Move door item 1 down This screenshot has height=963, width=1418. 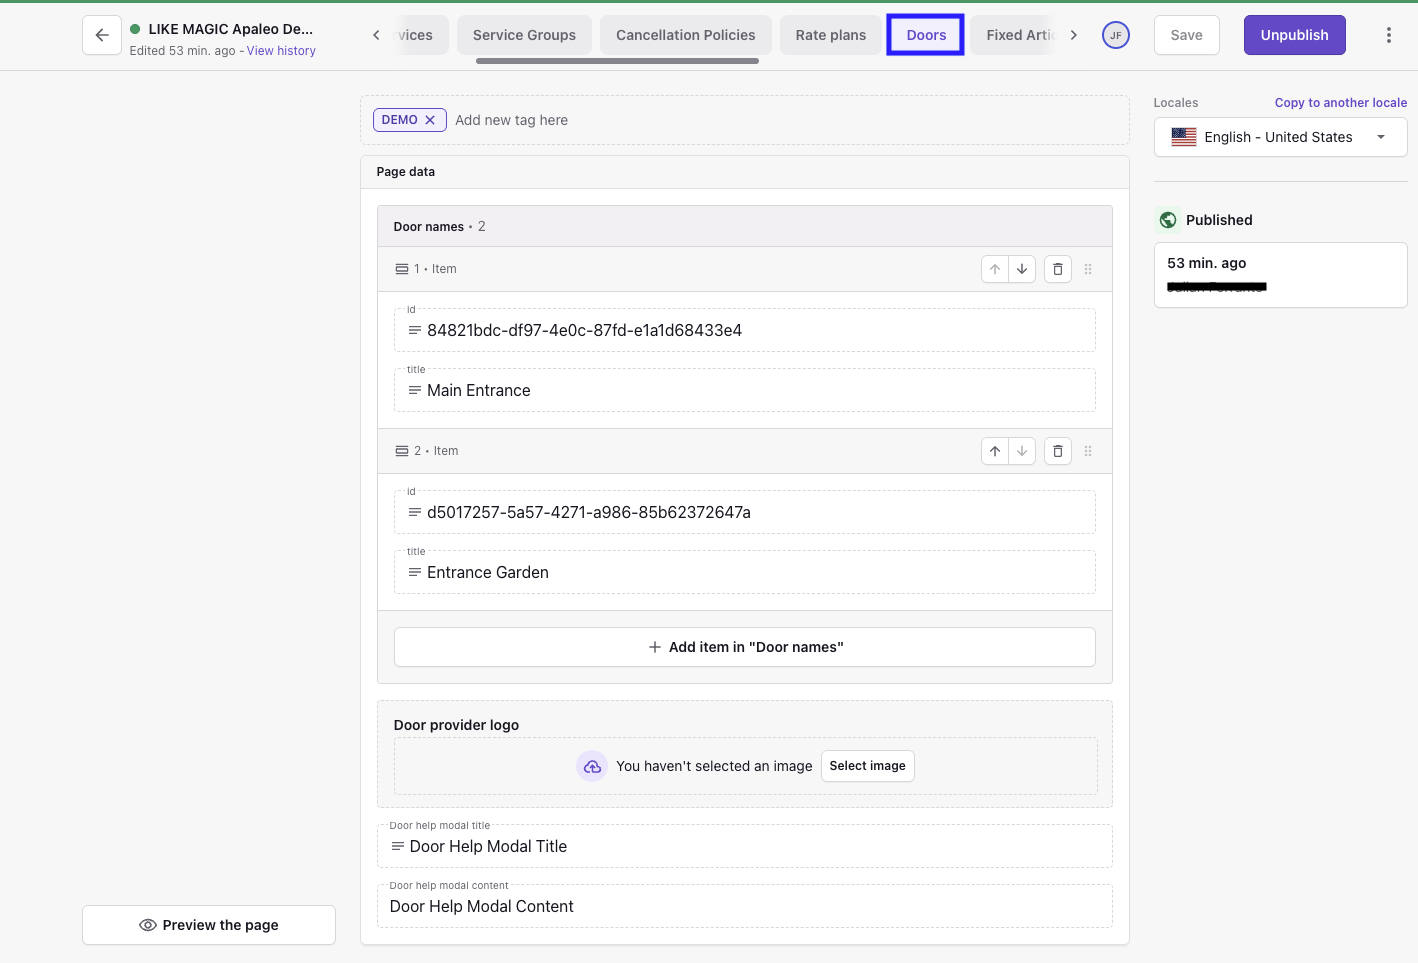pyautogui.click(x=1022, y=269)
